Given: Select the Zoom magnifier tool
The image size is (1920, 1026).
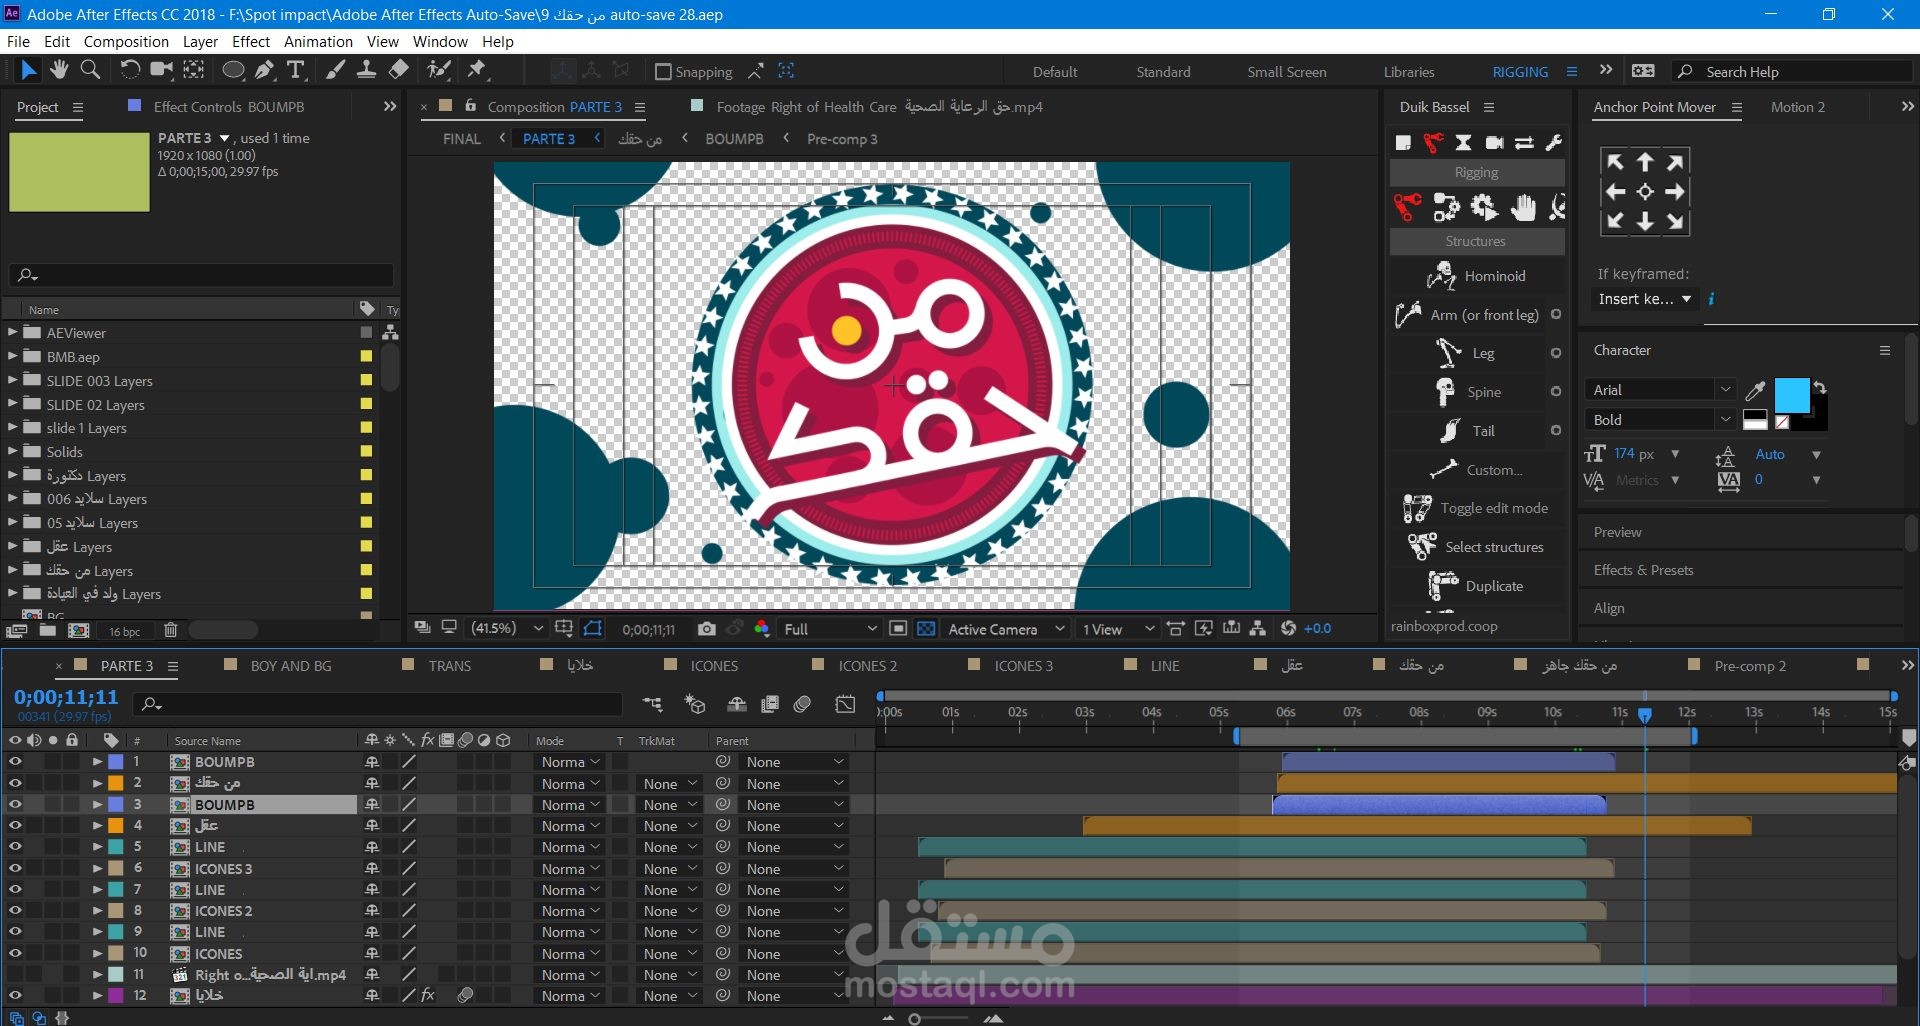Looking at the screenshot, I should click(x=90, y=69).
